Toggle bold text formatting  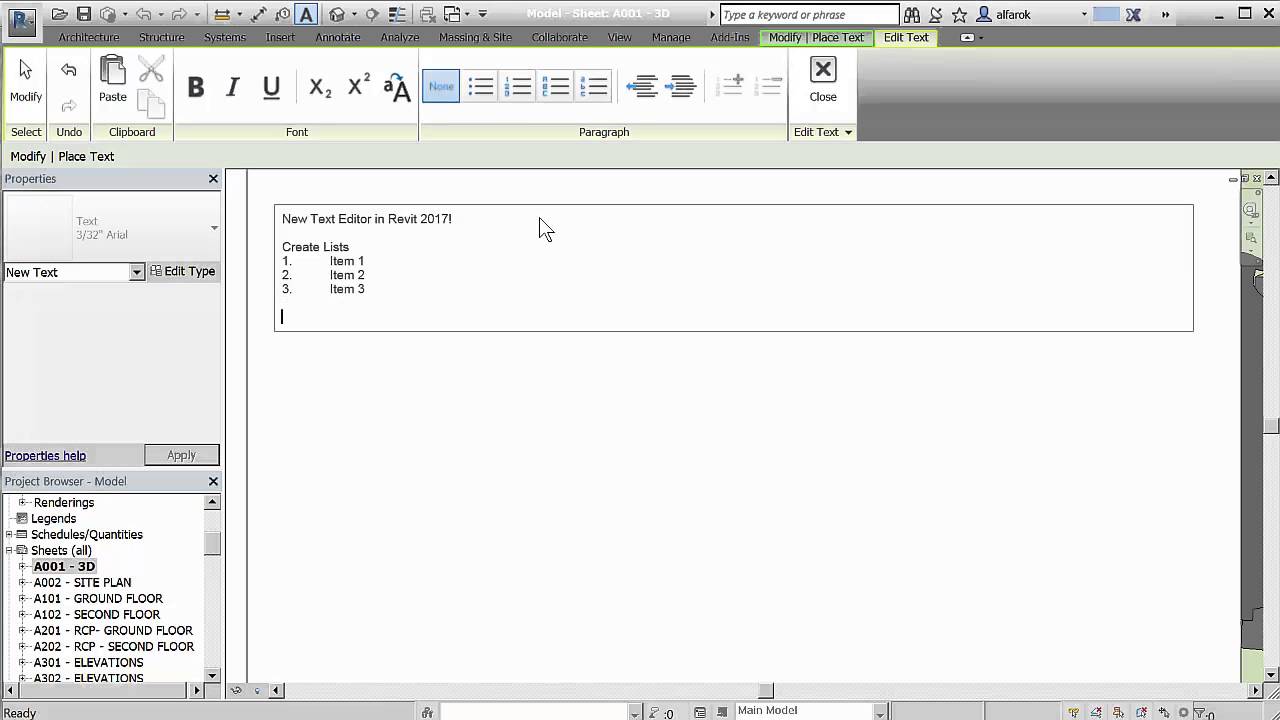click(x=196, y=87)
